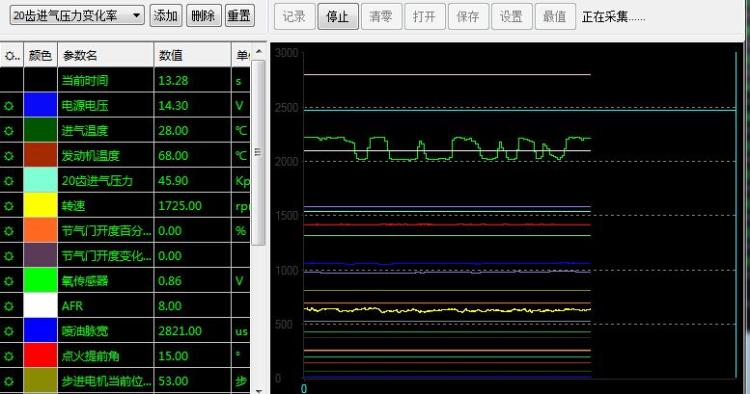Toggle the gear icon for 20齿进气压力 row

[9, 181]
